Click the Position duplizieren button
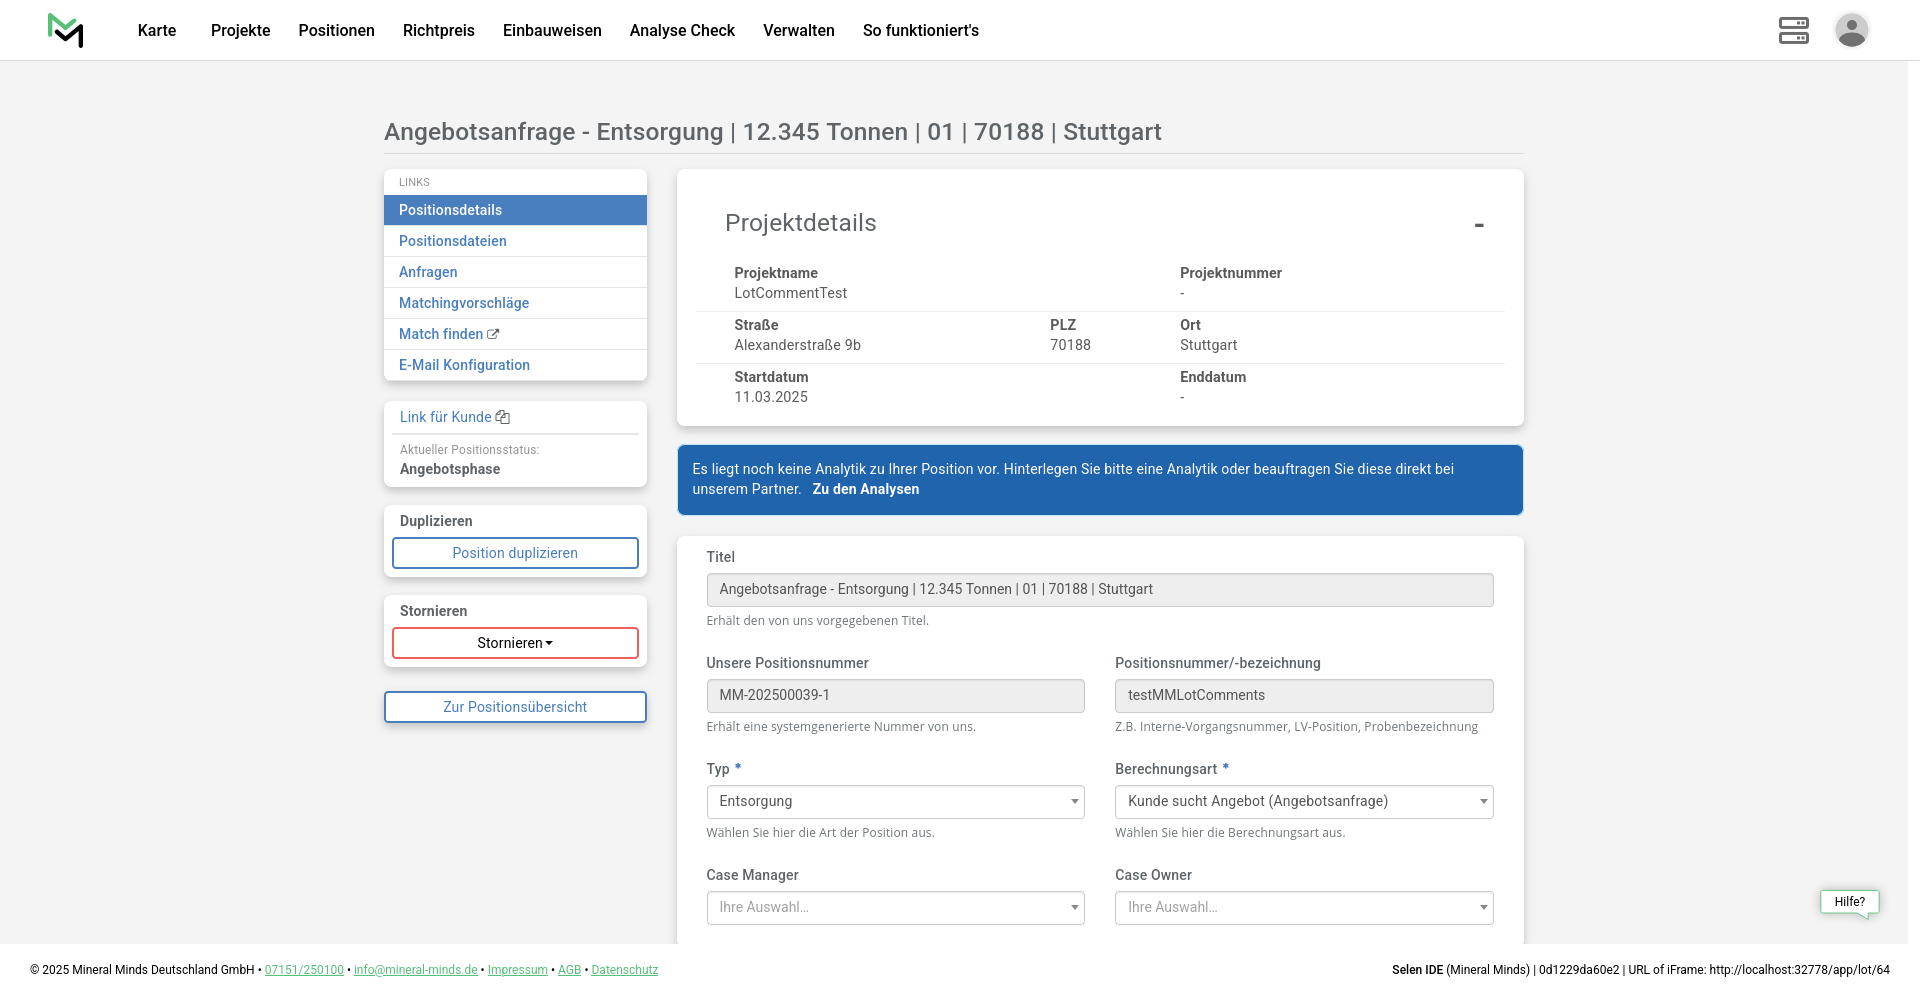Viewport: 1920px width, 994px height. coord(515,553)
